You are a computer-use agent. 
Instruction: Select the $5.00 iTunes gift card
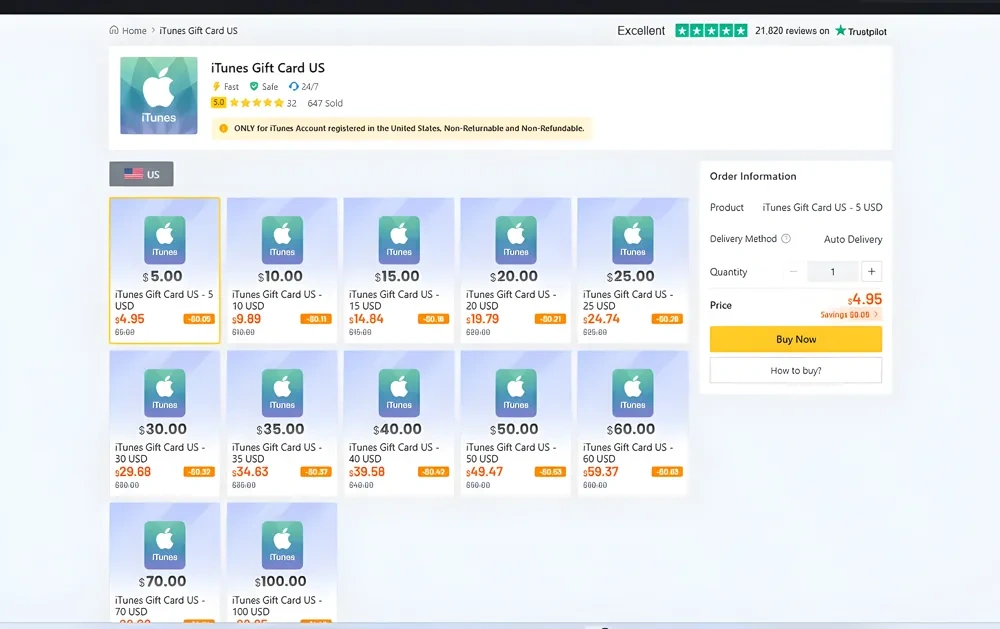click(164, 270)
